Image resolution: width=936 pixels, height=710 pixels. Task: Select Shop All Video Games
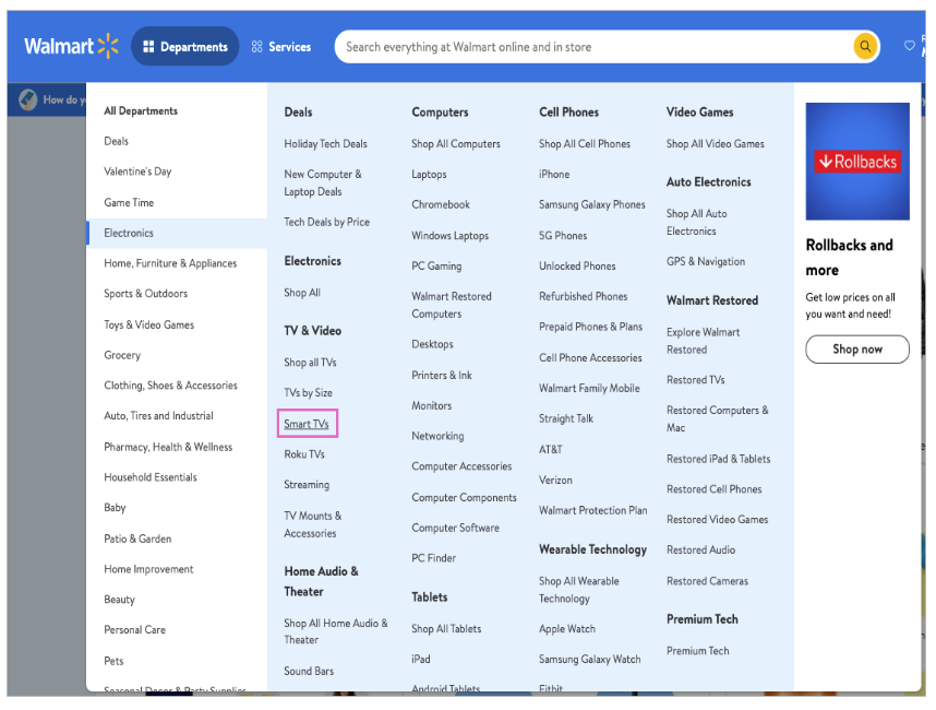tap(715, 144)
